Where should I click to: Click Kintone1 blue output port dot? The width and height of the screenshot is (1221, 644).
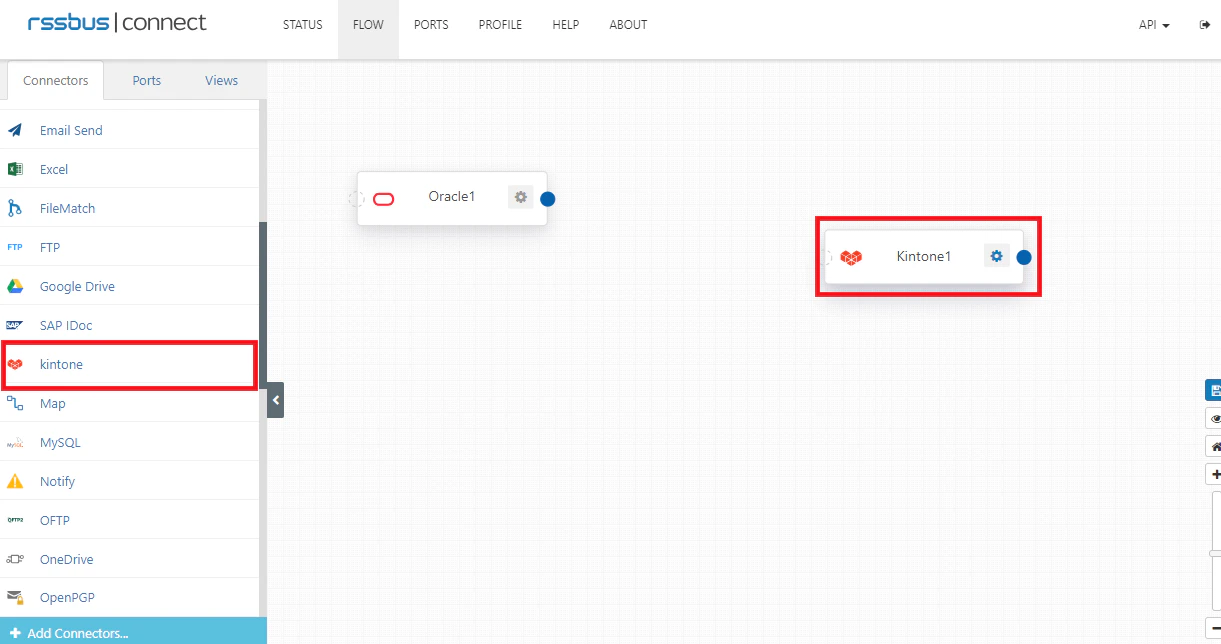click(x=1023, y=257)
